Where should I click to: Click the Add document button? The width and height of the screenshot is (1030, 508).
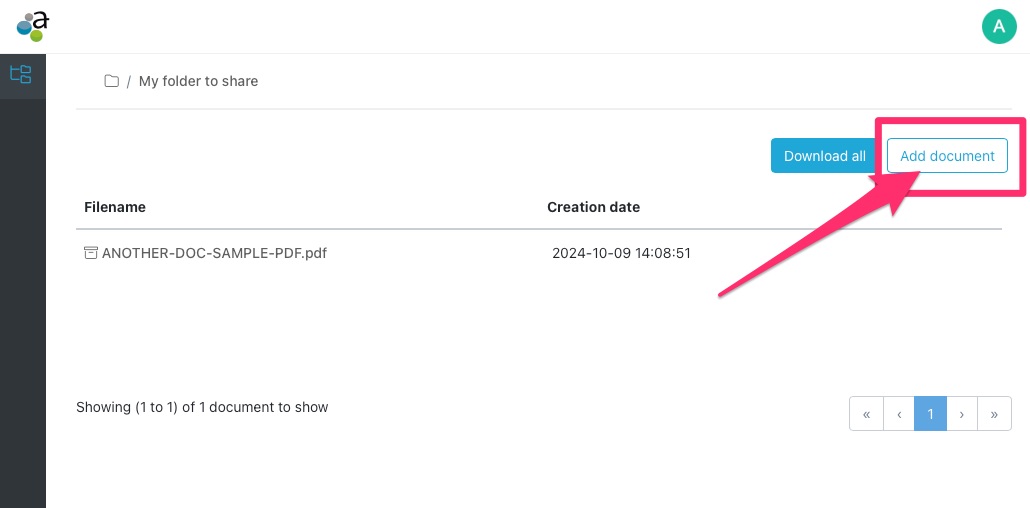tap(946, 156)
